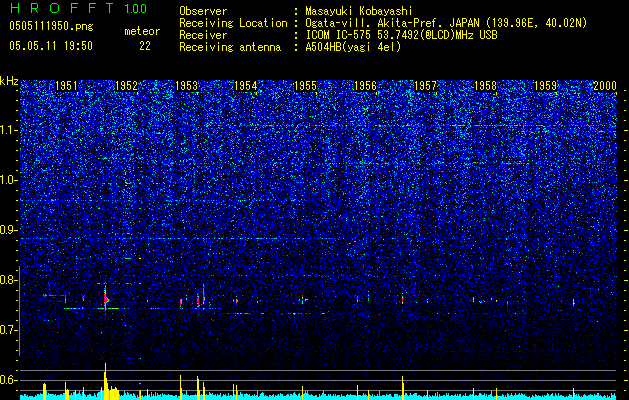Image resolution: width=629 pixels, height=400 pixels.
Task: Click the Receiver label
Action: (203, 35)
